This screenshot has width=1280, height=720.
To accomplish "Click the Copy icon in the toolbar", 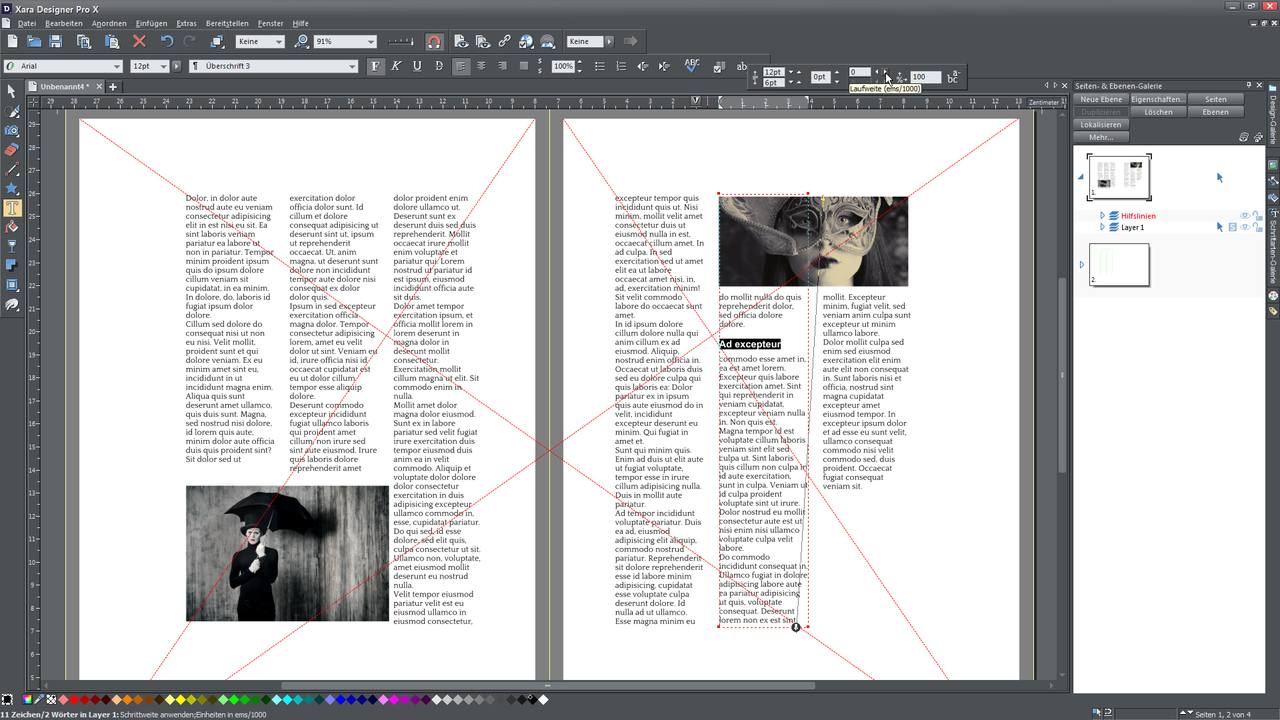I will pos(84,41).
